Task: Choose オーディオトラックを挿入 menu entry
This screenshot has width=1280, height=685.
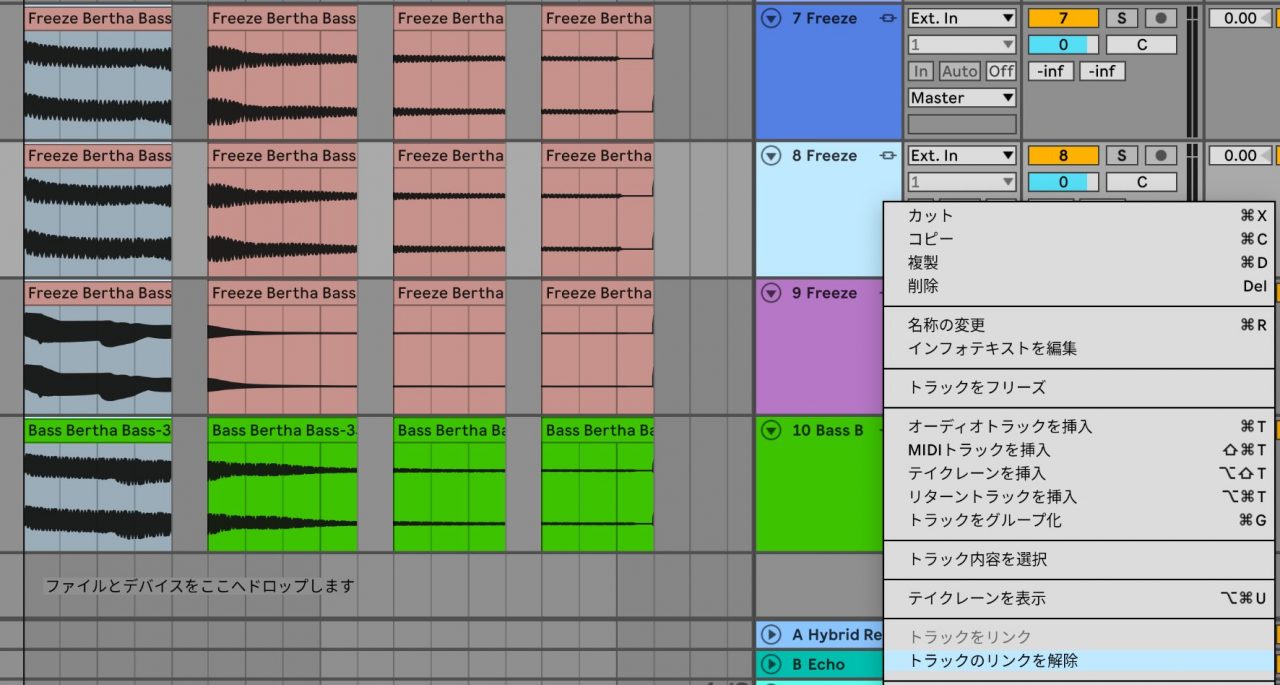Action: pyautogui.click(x=1080, y=426)
